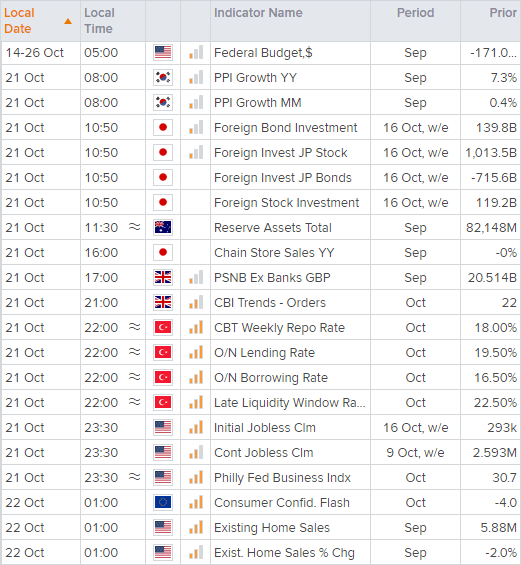The height and width of the screenshot is (565, 521).
Task: Click importance bars icon for Existing Home Sales
Action: (196, 527)
